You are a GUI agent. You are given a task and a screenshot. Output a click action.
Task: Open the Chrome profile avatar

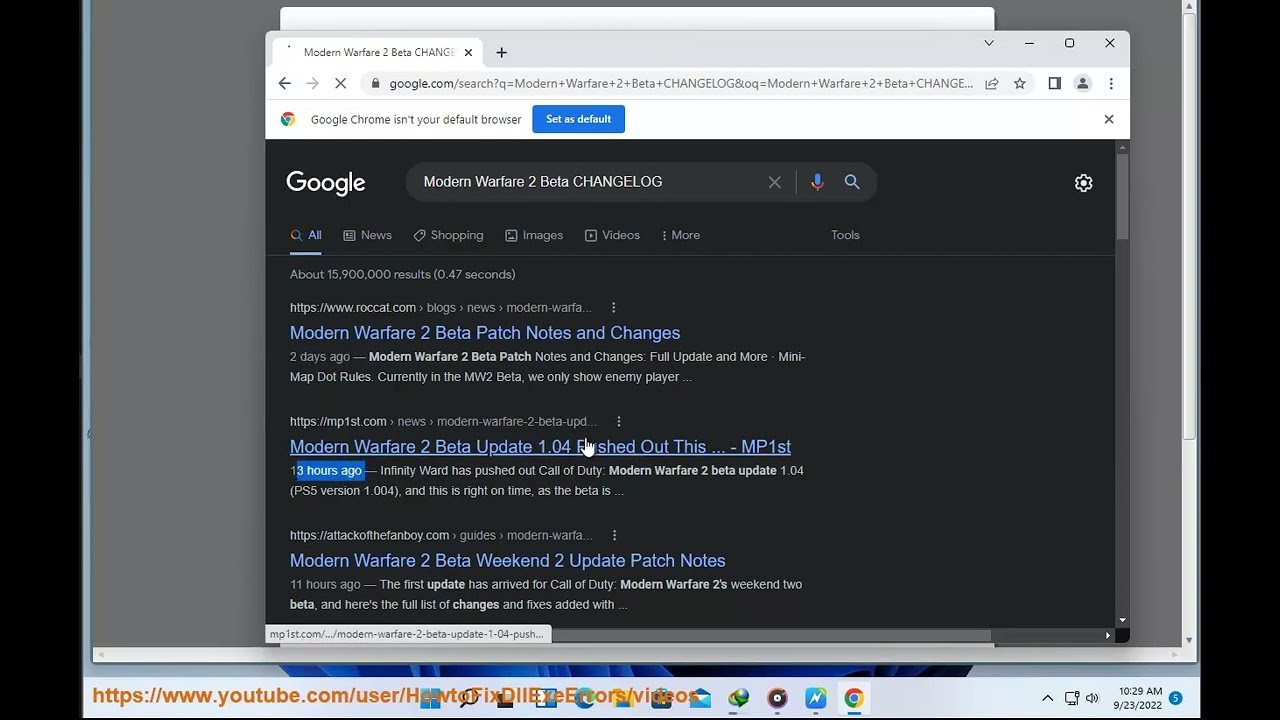(1082, 84)
